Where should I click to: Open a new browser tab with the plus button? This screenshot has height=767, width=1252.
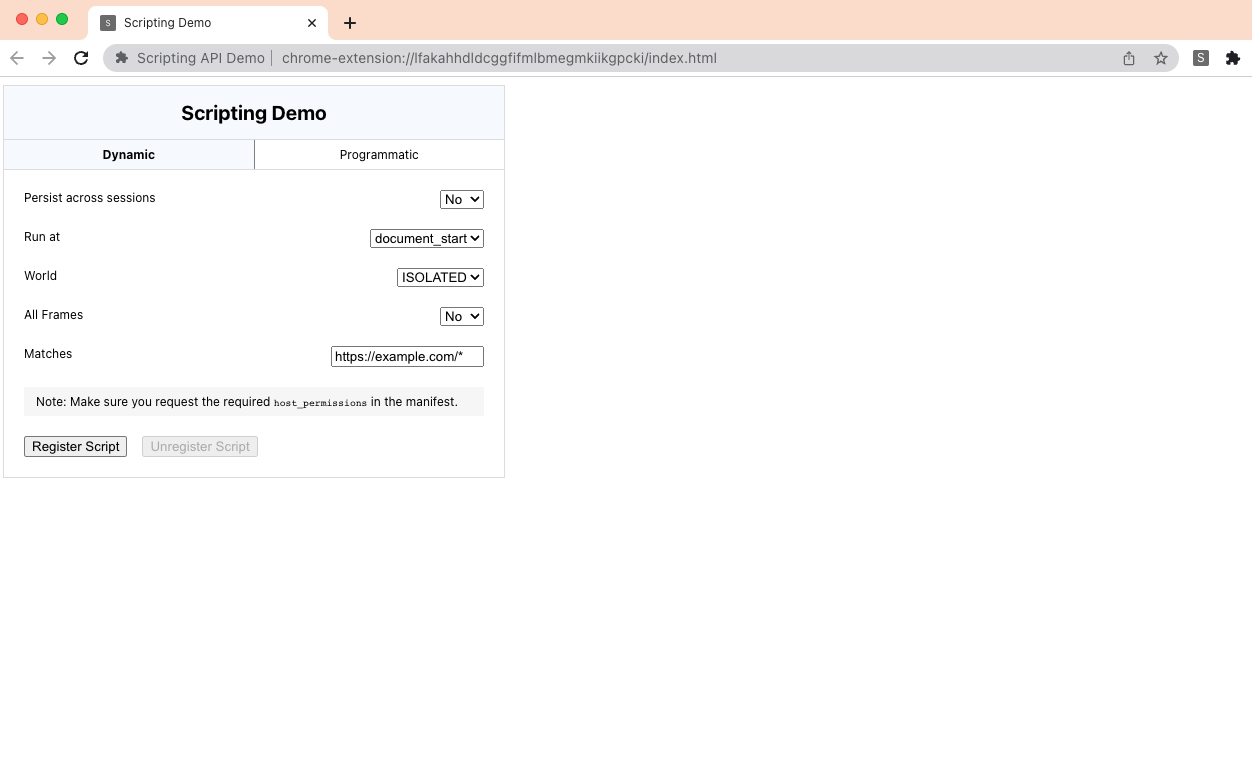click(x=349, y=22)
